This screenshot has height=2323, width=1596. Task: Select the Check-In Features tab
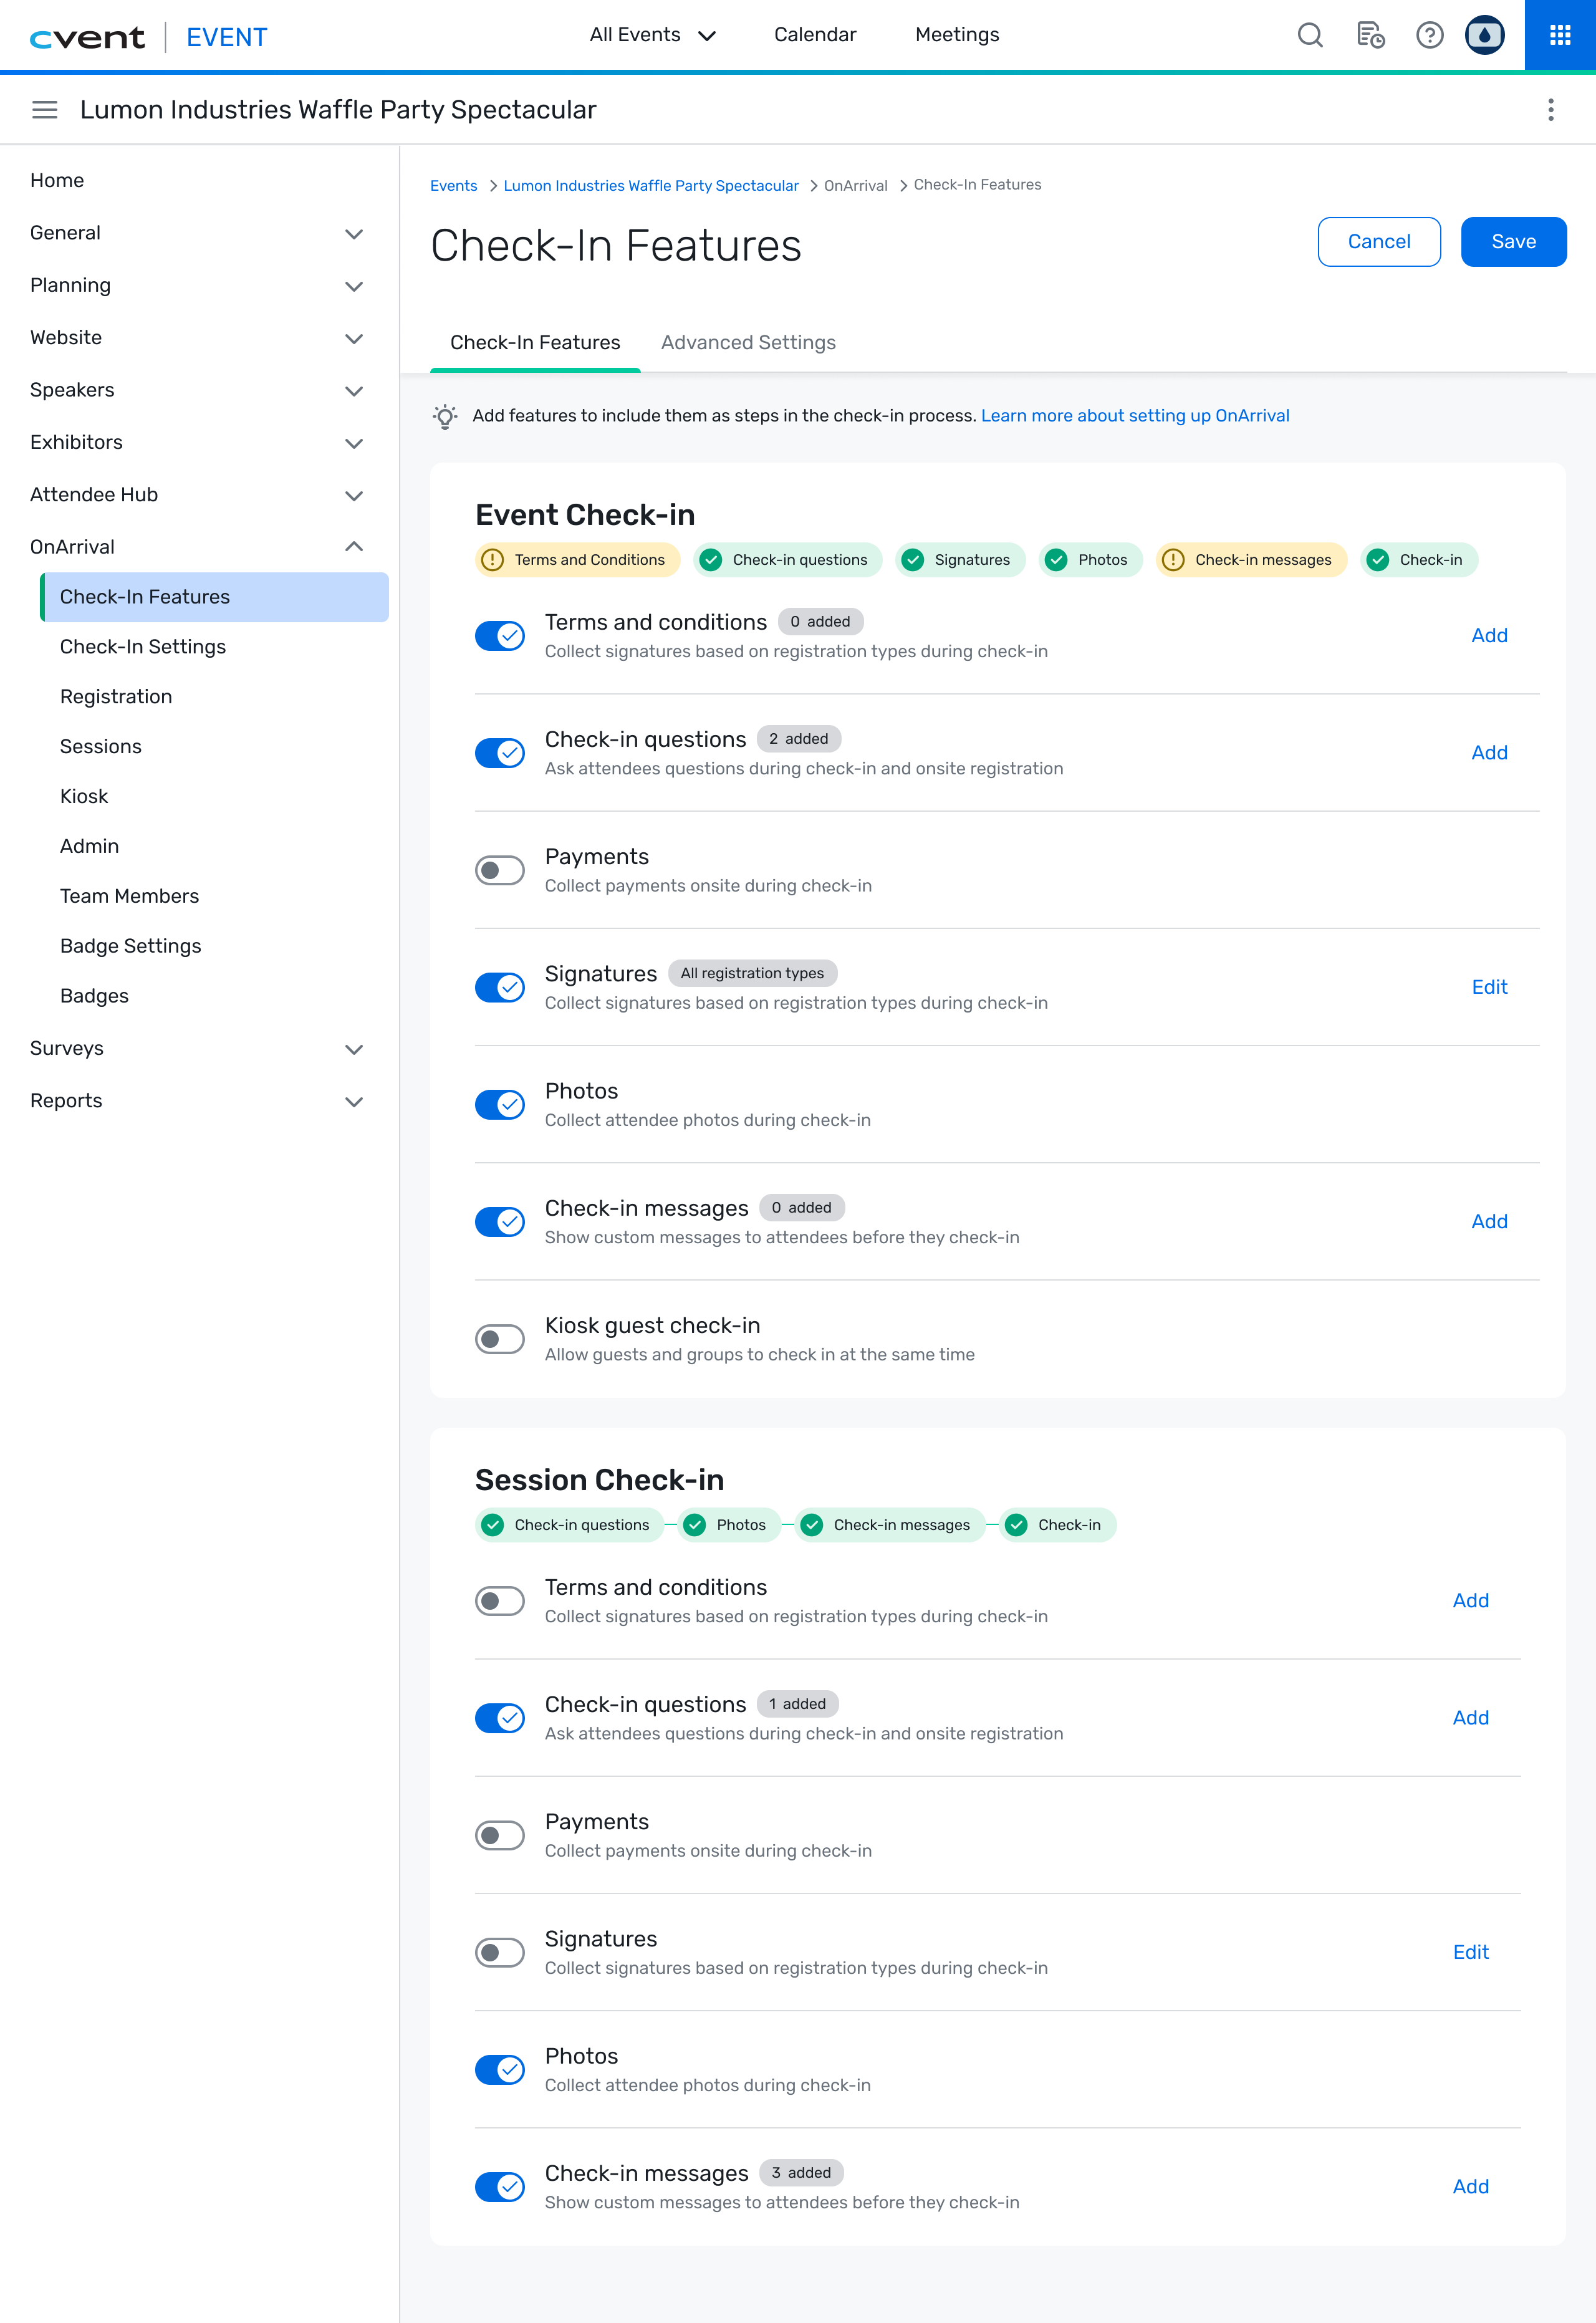coord(535,343)
